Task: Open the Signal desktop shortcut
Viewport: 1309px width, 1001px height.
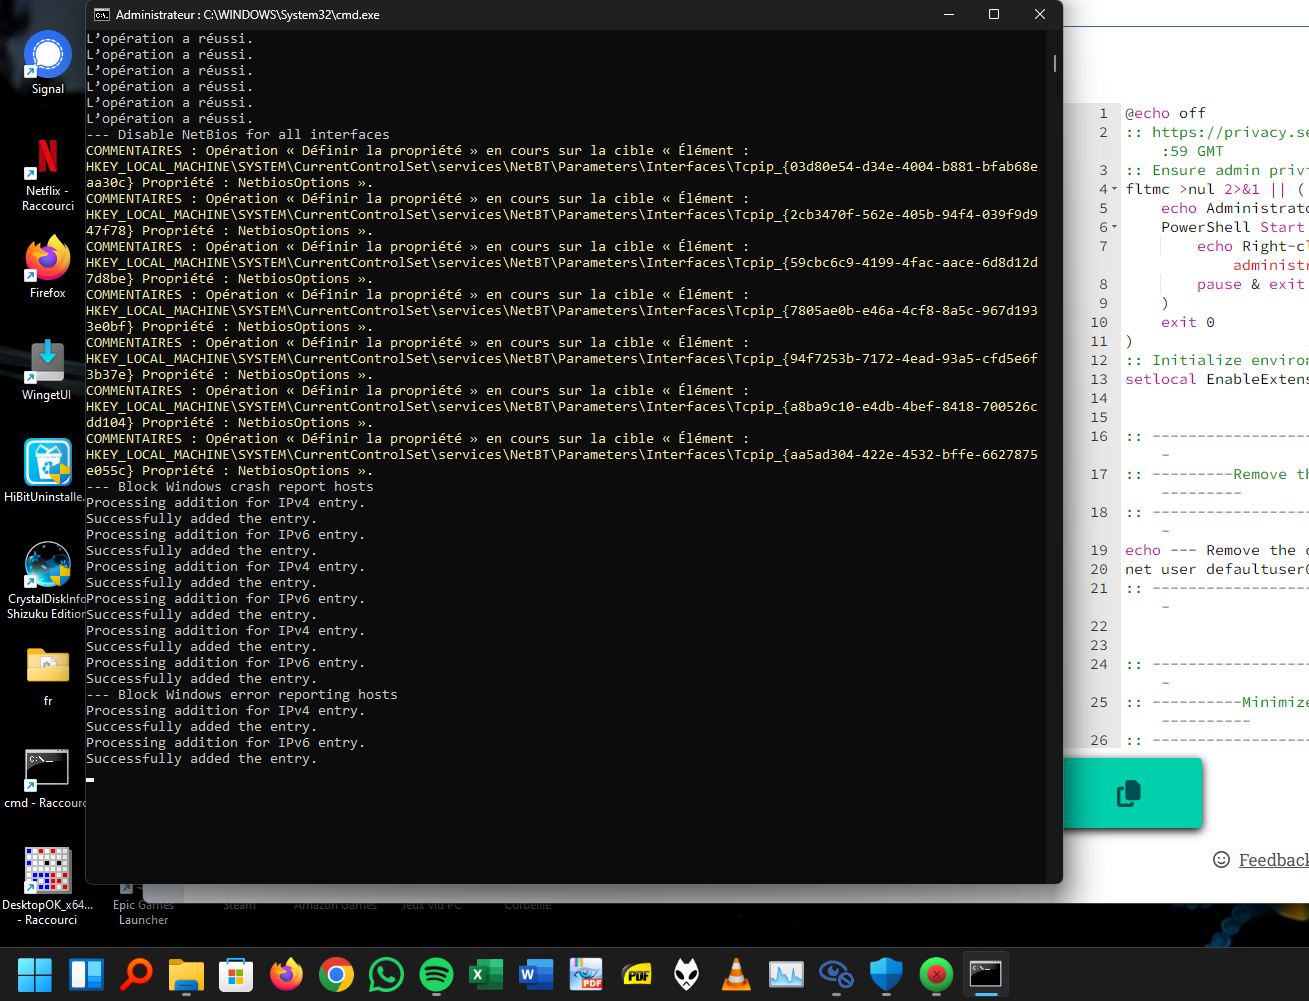Action: pos(48,62)
